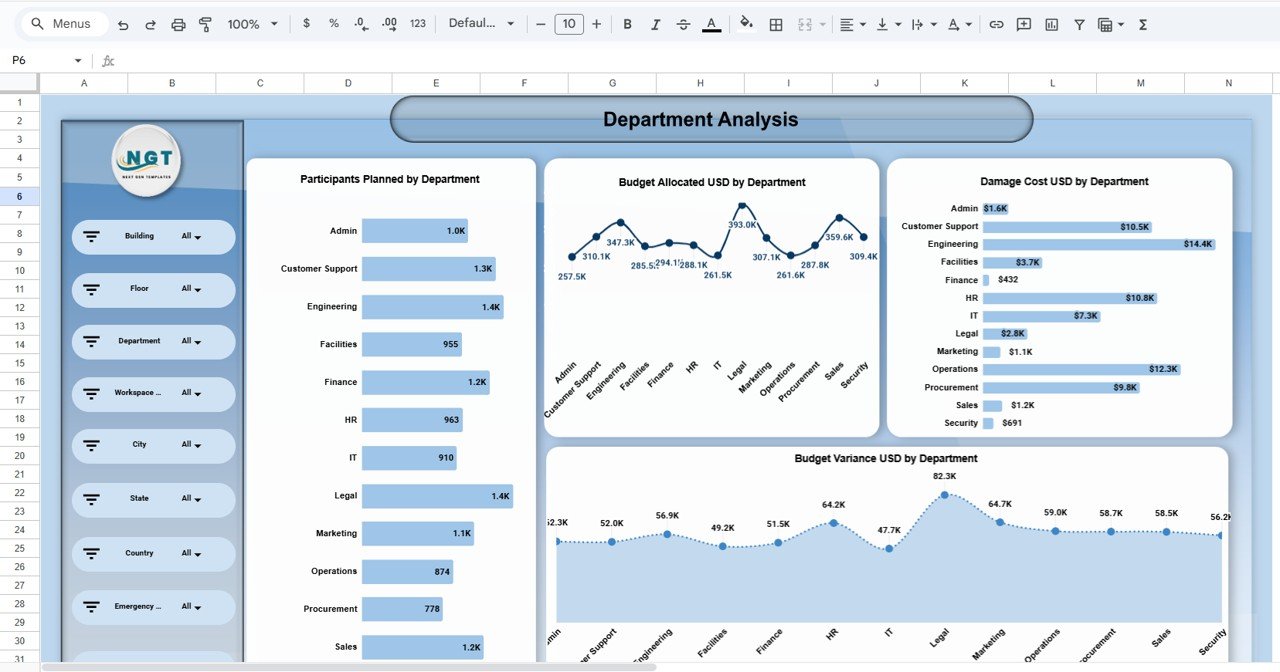Toggle bold formatting
This screenshot has width=1280, height=672.
627,23
